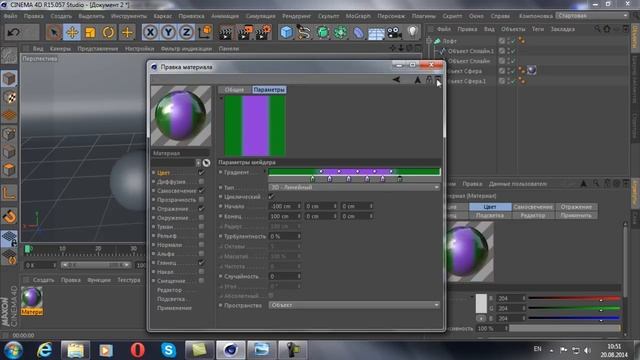Click Render to Picture Viewer icon
Screen dimensions: 640x360
[244, 33]
